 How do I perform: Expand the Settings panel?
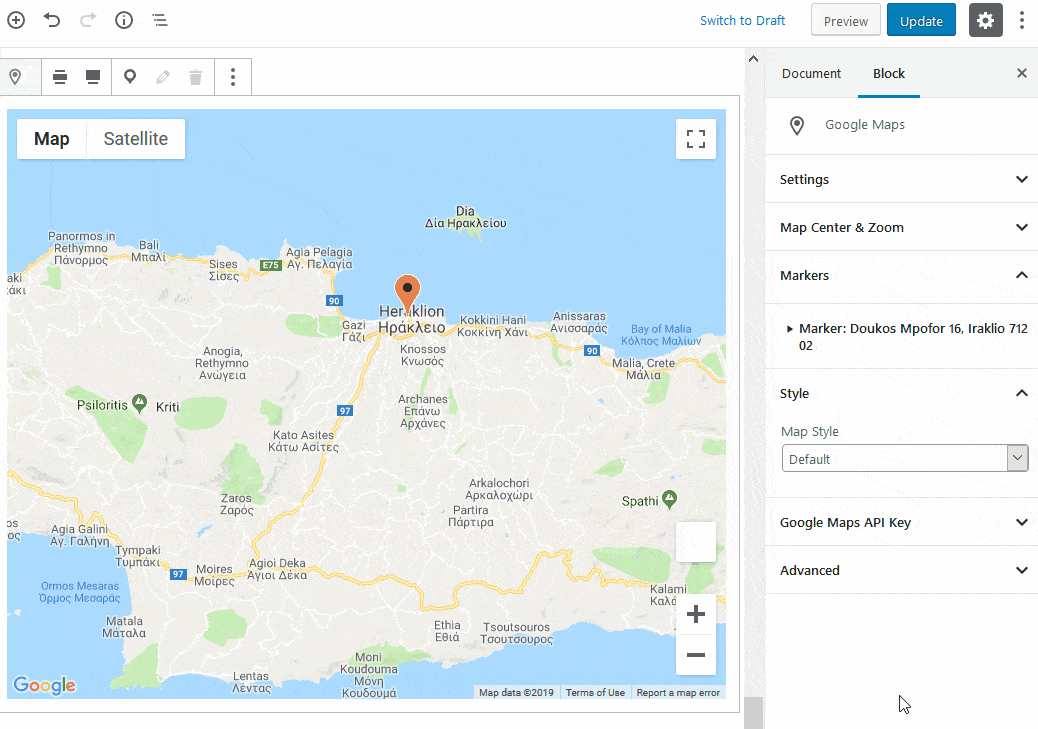tap(902, 179)
